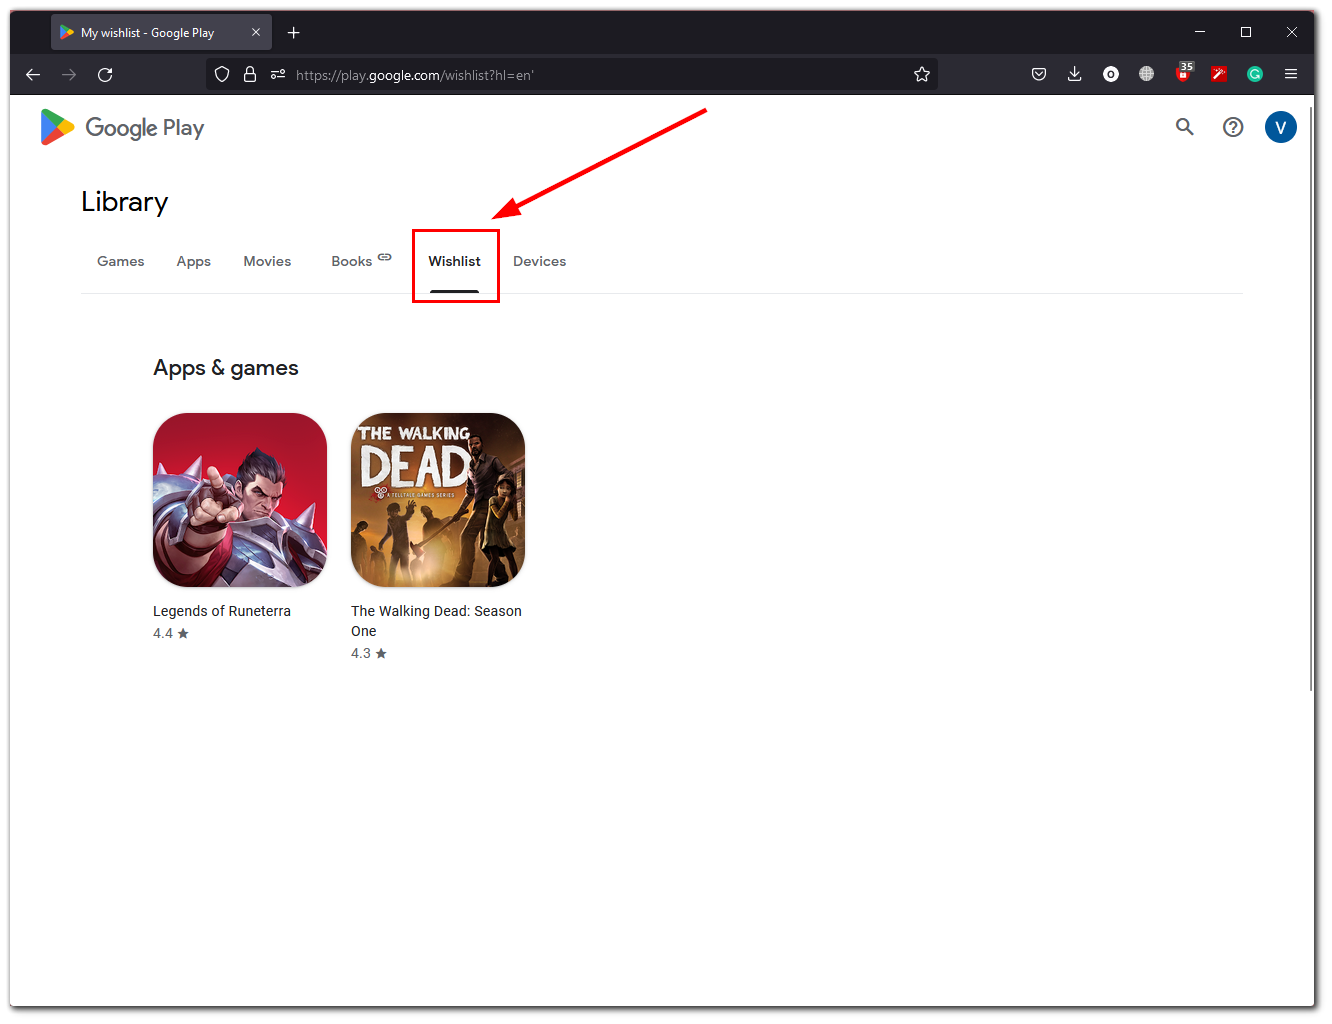
Task: Close the My wishlist browser tab
Action: 256,32
